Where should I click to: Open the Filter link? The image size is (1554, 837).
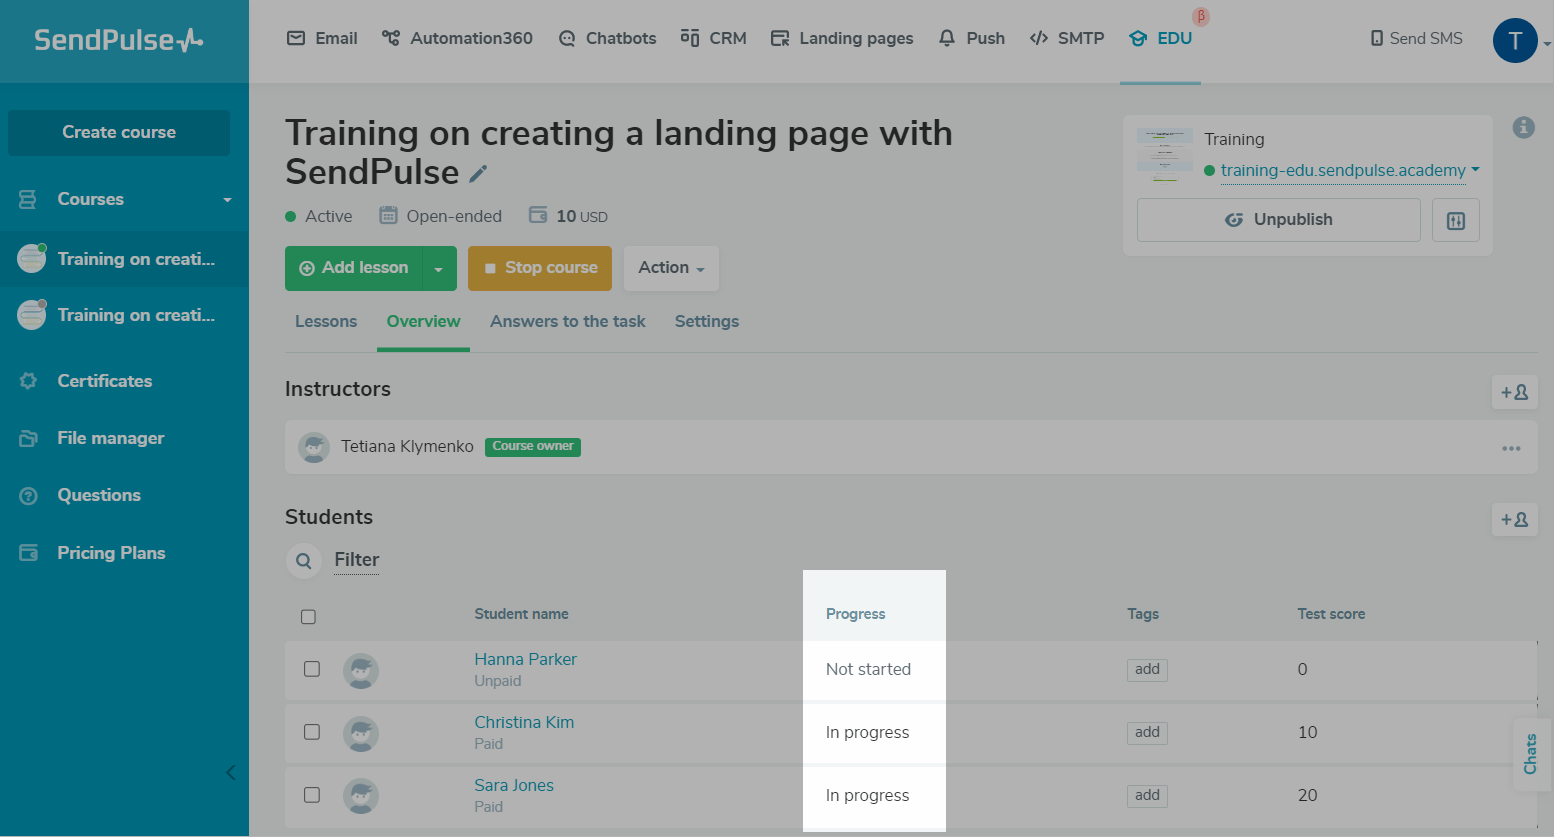(x=357, y=560)
